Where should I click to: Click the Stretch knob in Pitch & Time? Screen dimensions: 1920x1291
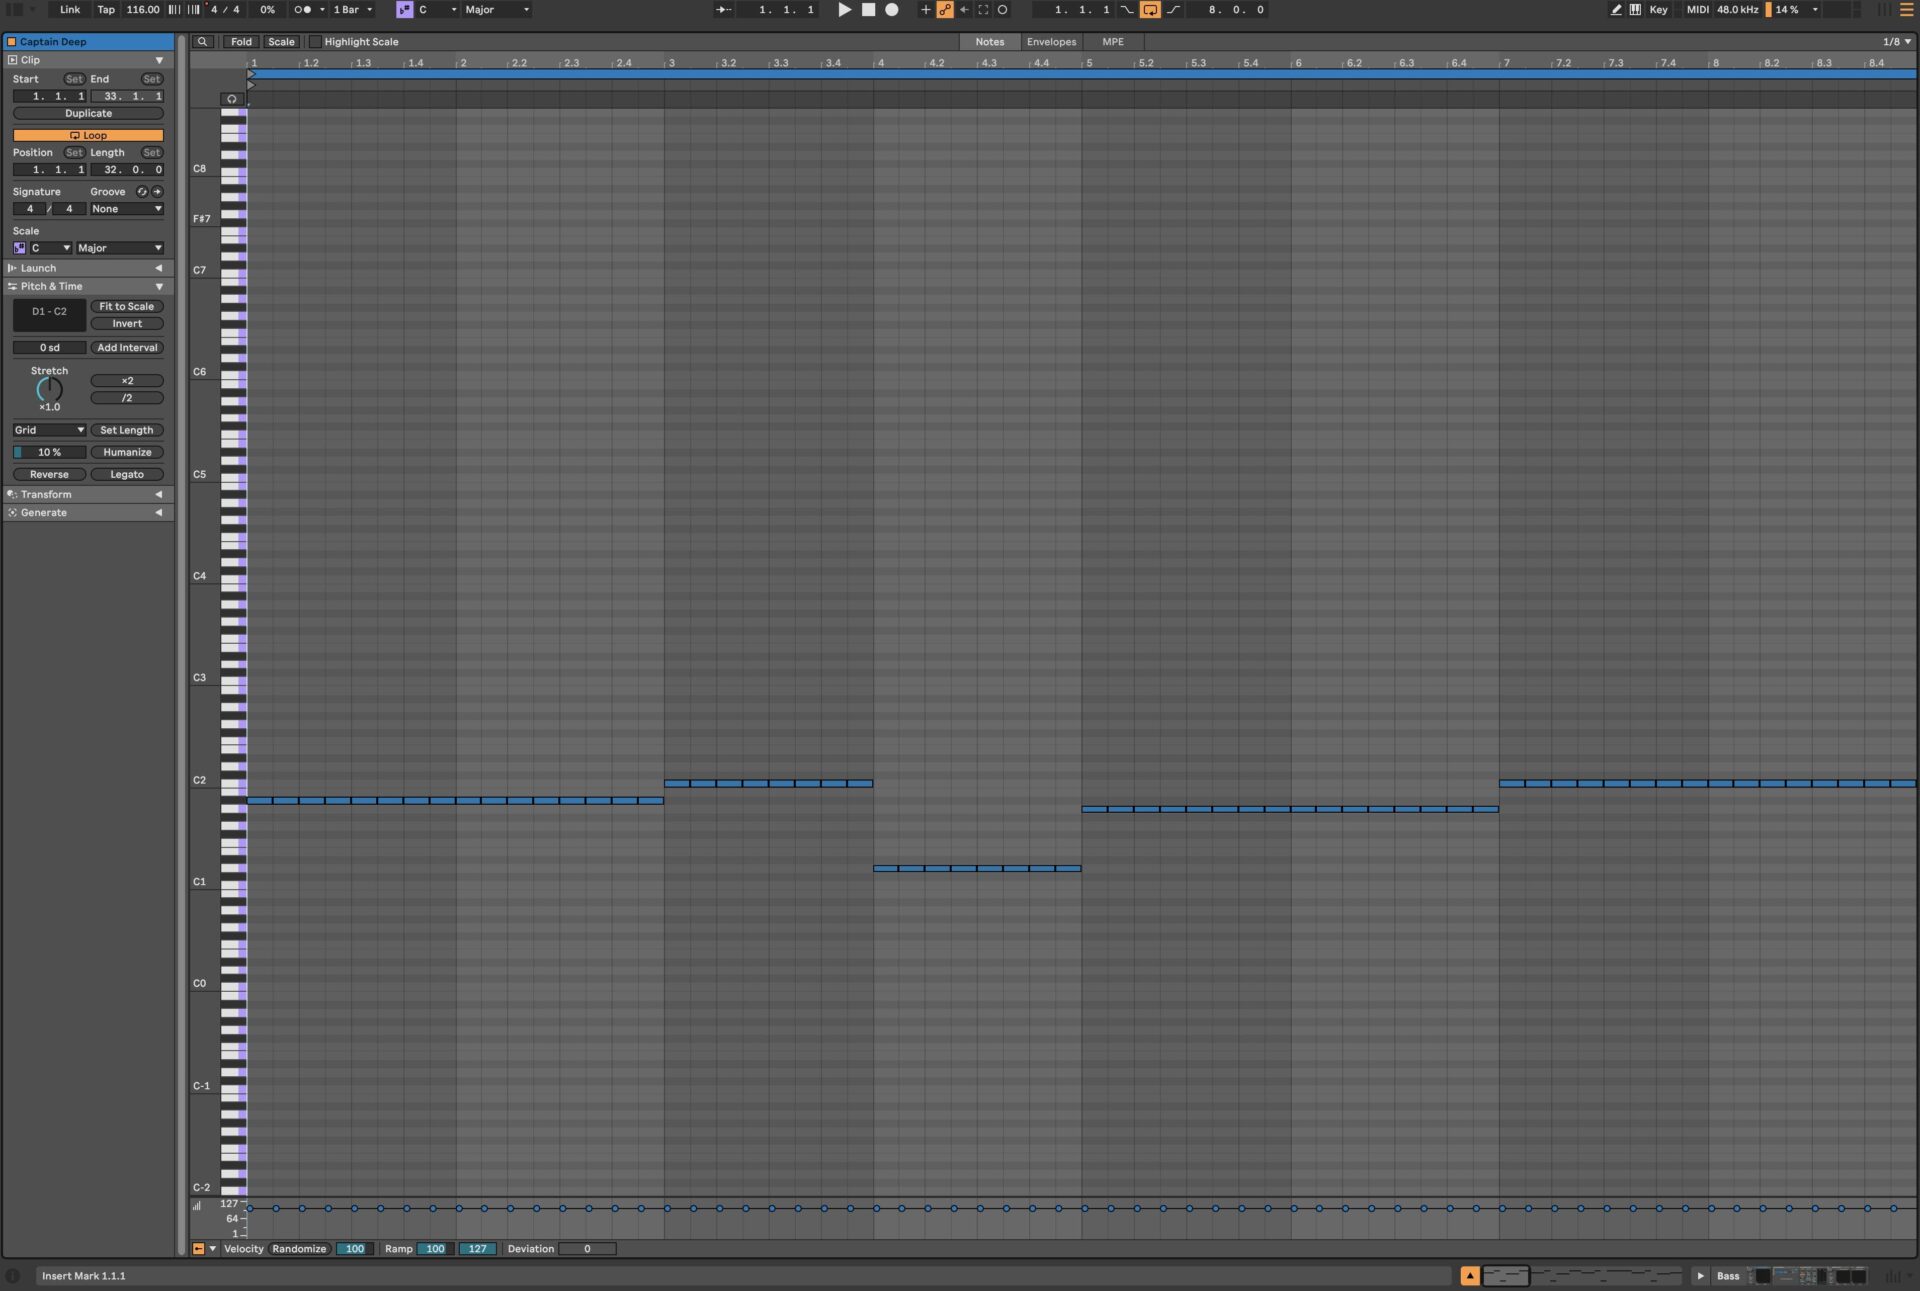click(x=49, y=390)
